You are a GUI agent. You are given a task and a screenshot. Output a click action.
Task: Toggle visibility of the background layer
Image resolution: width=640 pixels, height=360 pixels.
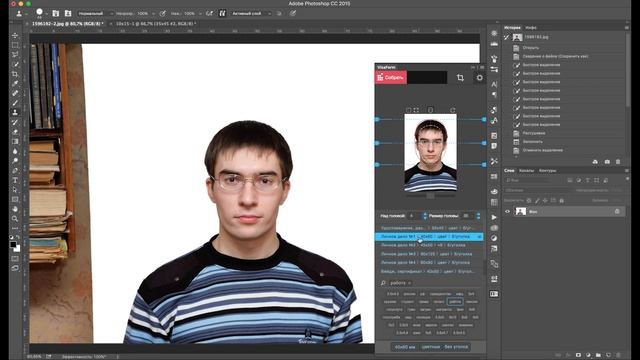[507, 211]
